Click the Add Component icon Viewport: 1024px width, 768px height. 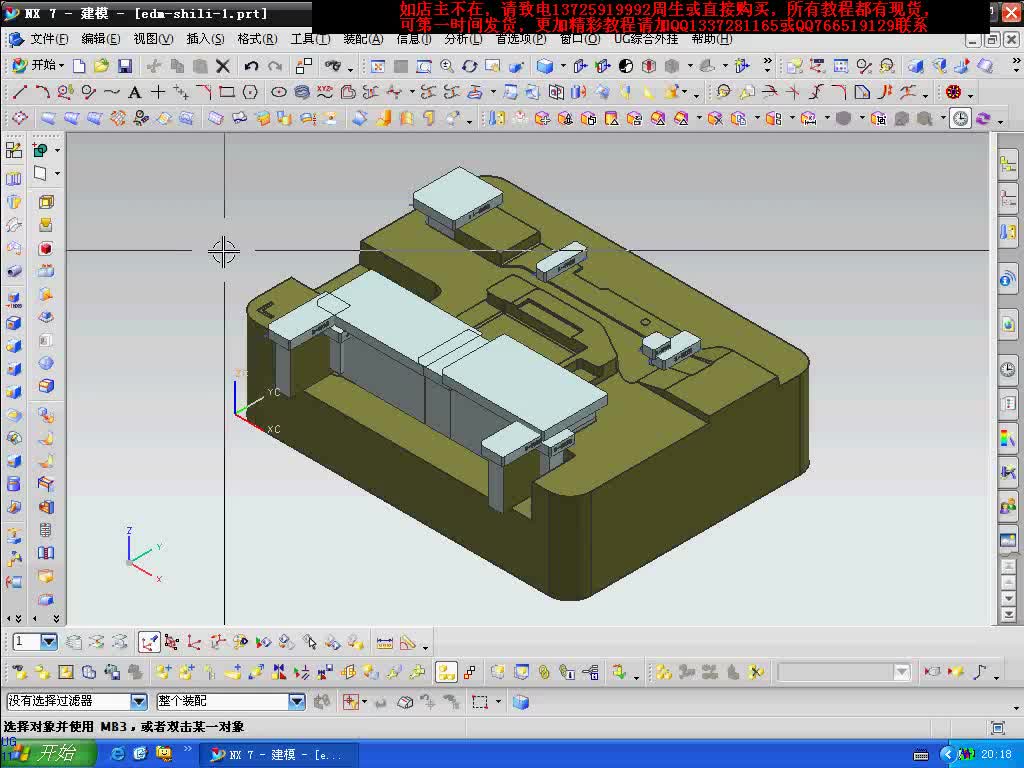click(x=163, y=672)
